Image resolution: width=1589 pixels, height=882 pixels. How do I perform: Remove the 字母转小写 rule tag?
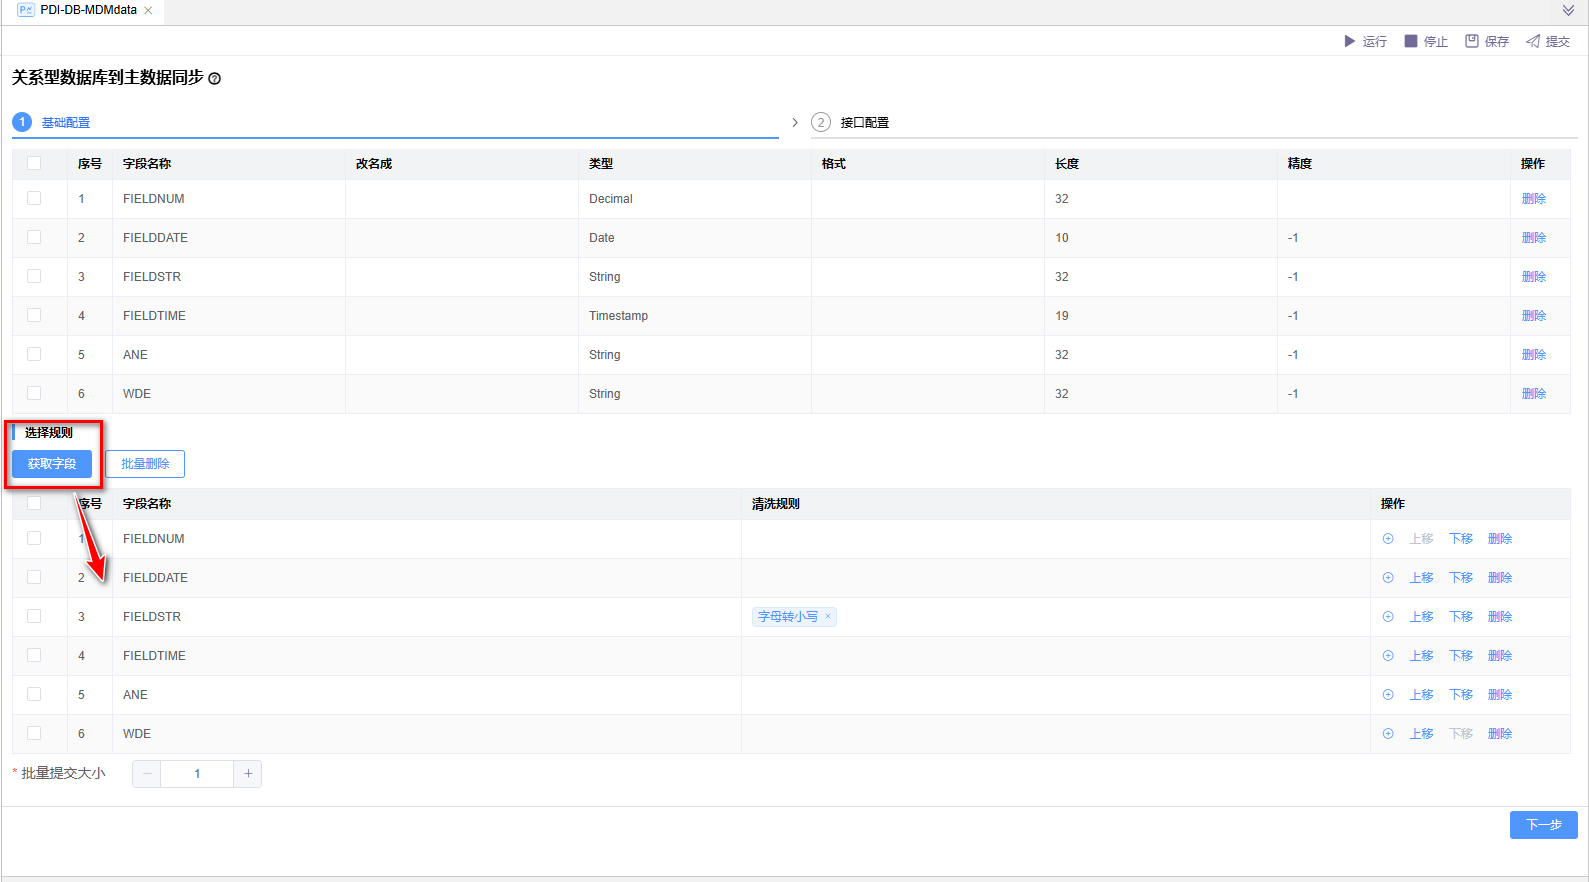(828, 617)
